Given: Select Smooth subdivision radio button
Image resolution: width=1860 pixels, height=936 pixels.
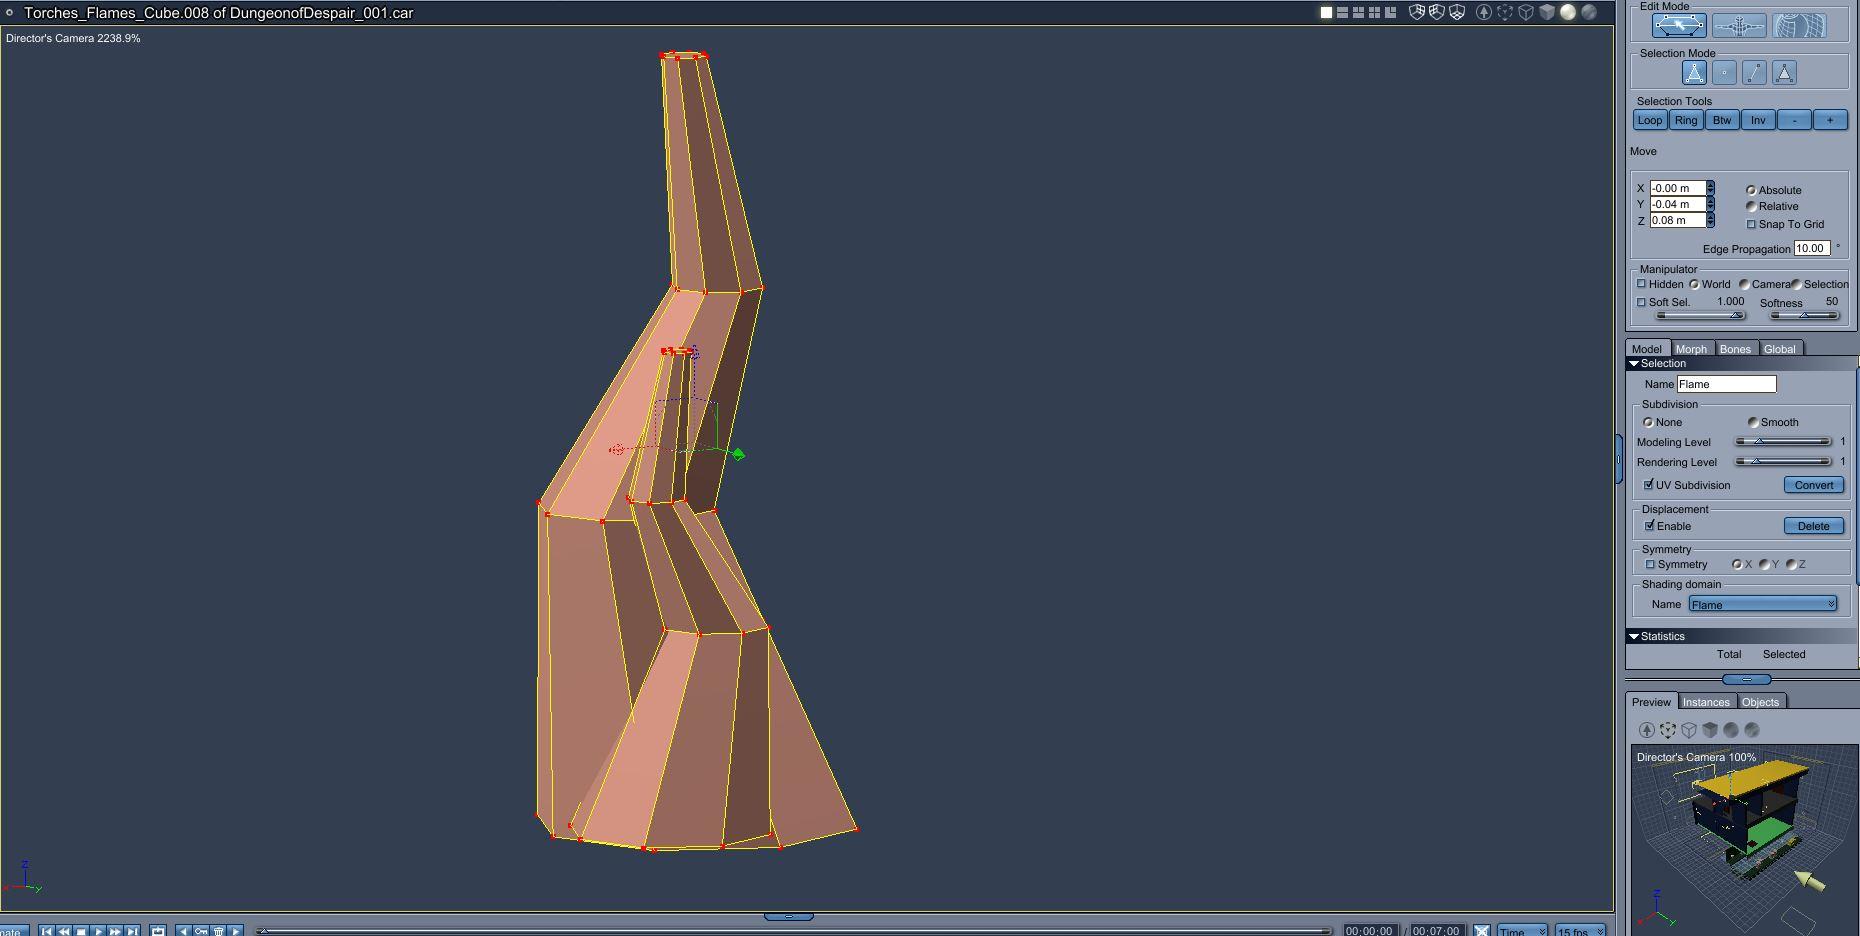Looking at the screenshot, I should 1753,422.
